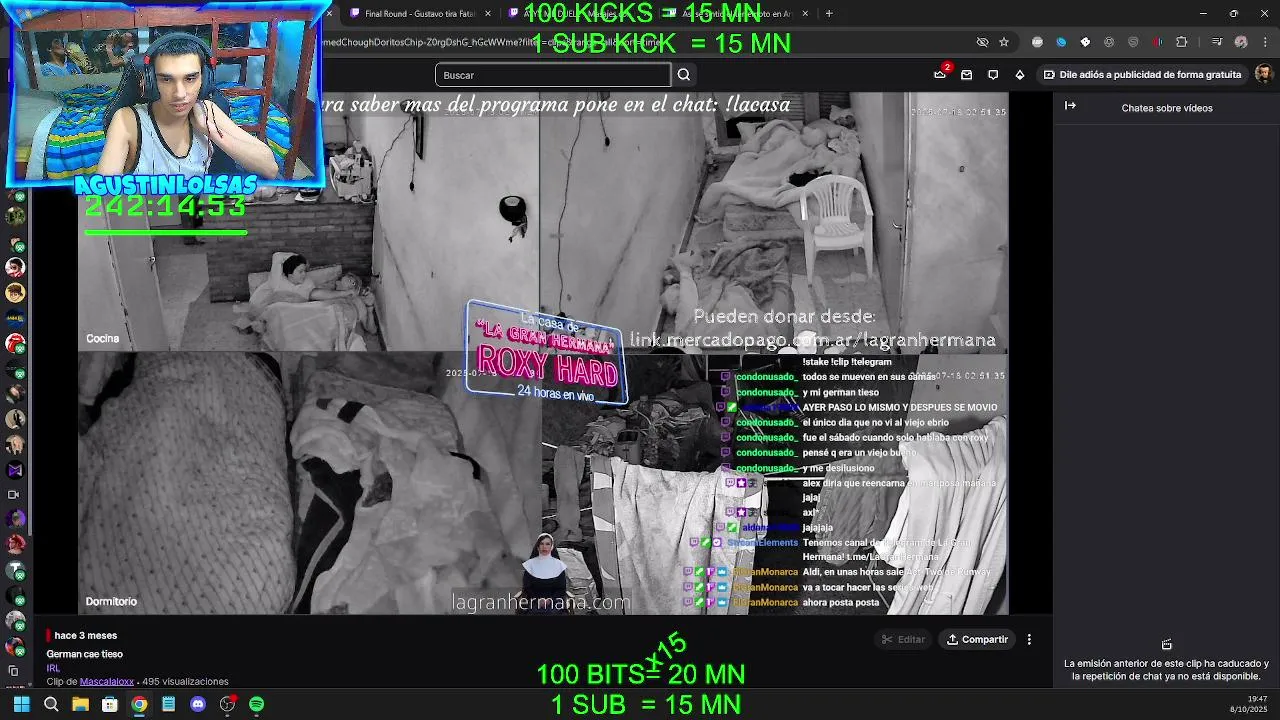
Task: Open a new browser tab with plus
Action: point(829,14)
